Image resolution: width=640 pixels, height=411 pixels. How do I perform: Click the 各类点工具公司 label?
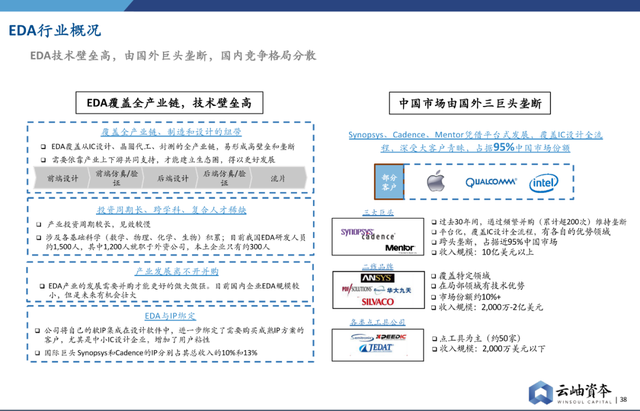(x=378, y=322)
